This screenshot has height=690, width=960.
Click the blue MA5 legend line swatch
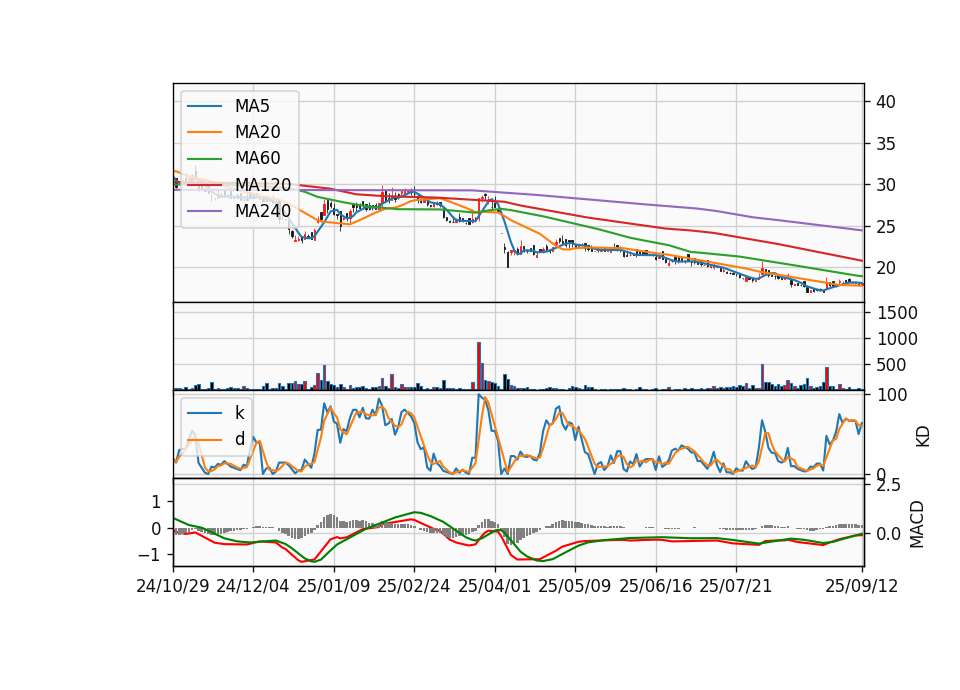point(204,106)
